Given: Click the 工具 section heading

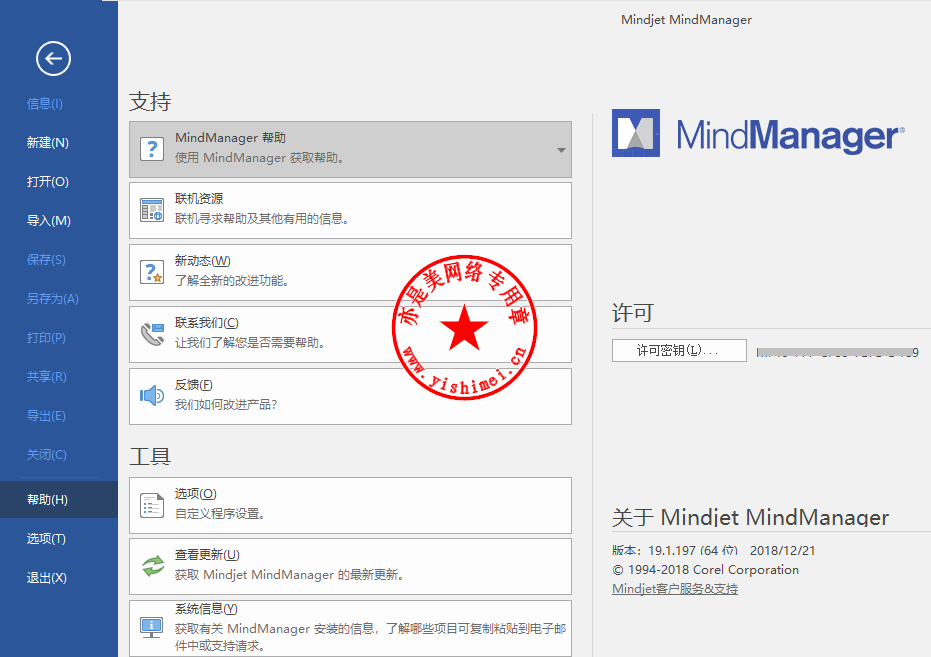Looking at the screenshot, I should 150,456.
